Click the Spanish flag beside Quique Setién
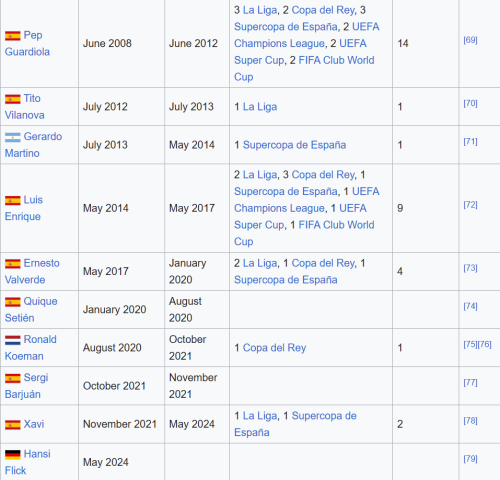The width and height of the screenshot is (500, 480). coord(13,302)
